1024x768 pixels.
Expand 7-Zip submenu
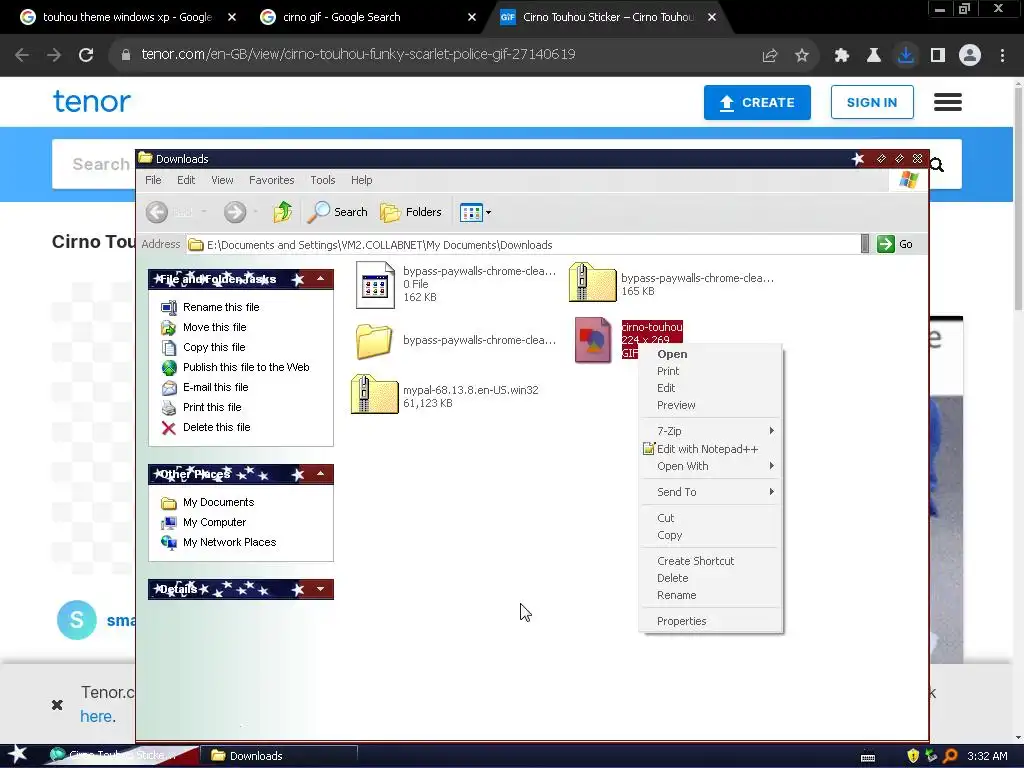711,431
